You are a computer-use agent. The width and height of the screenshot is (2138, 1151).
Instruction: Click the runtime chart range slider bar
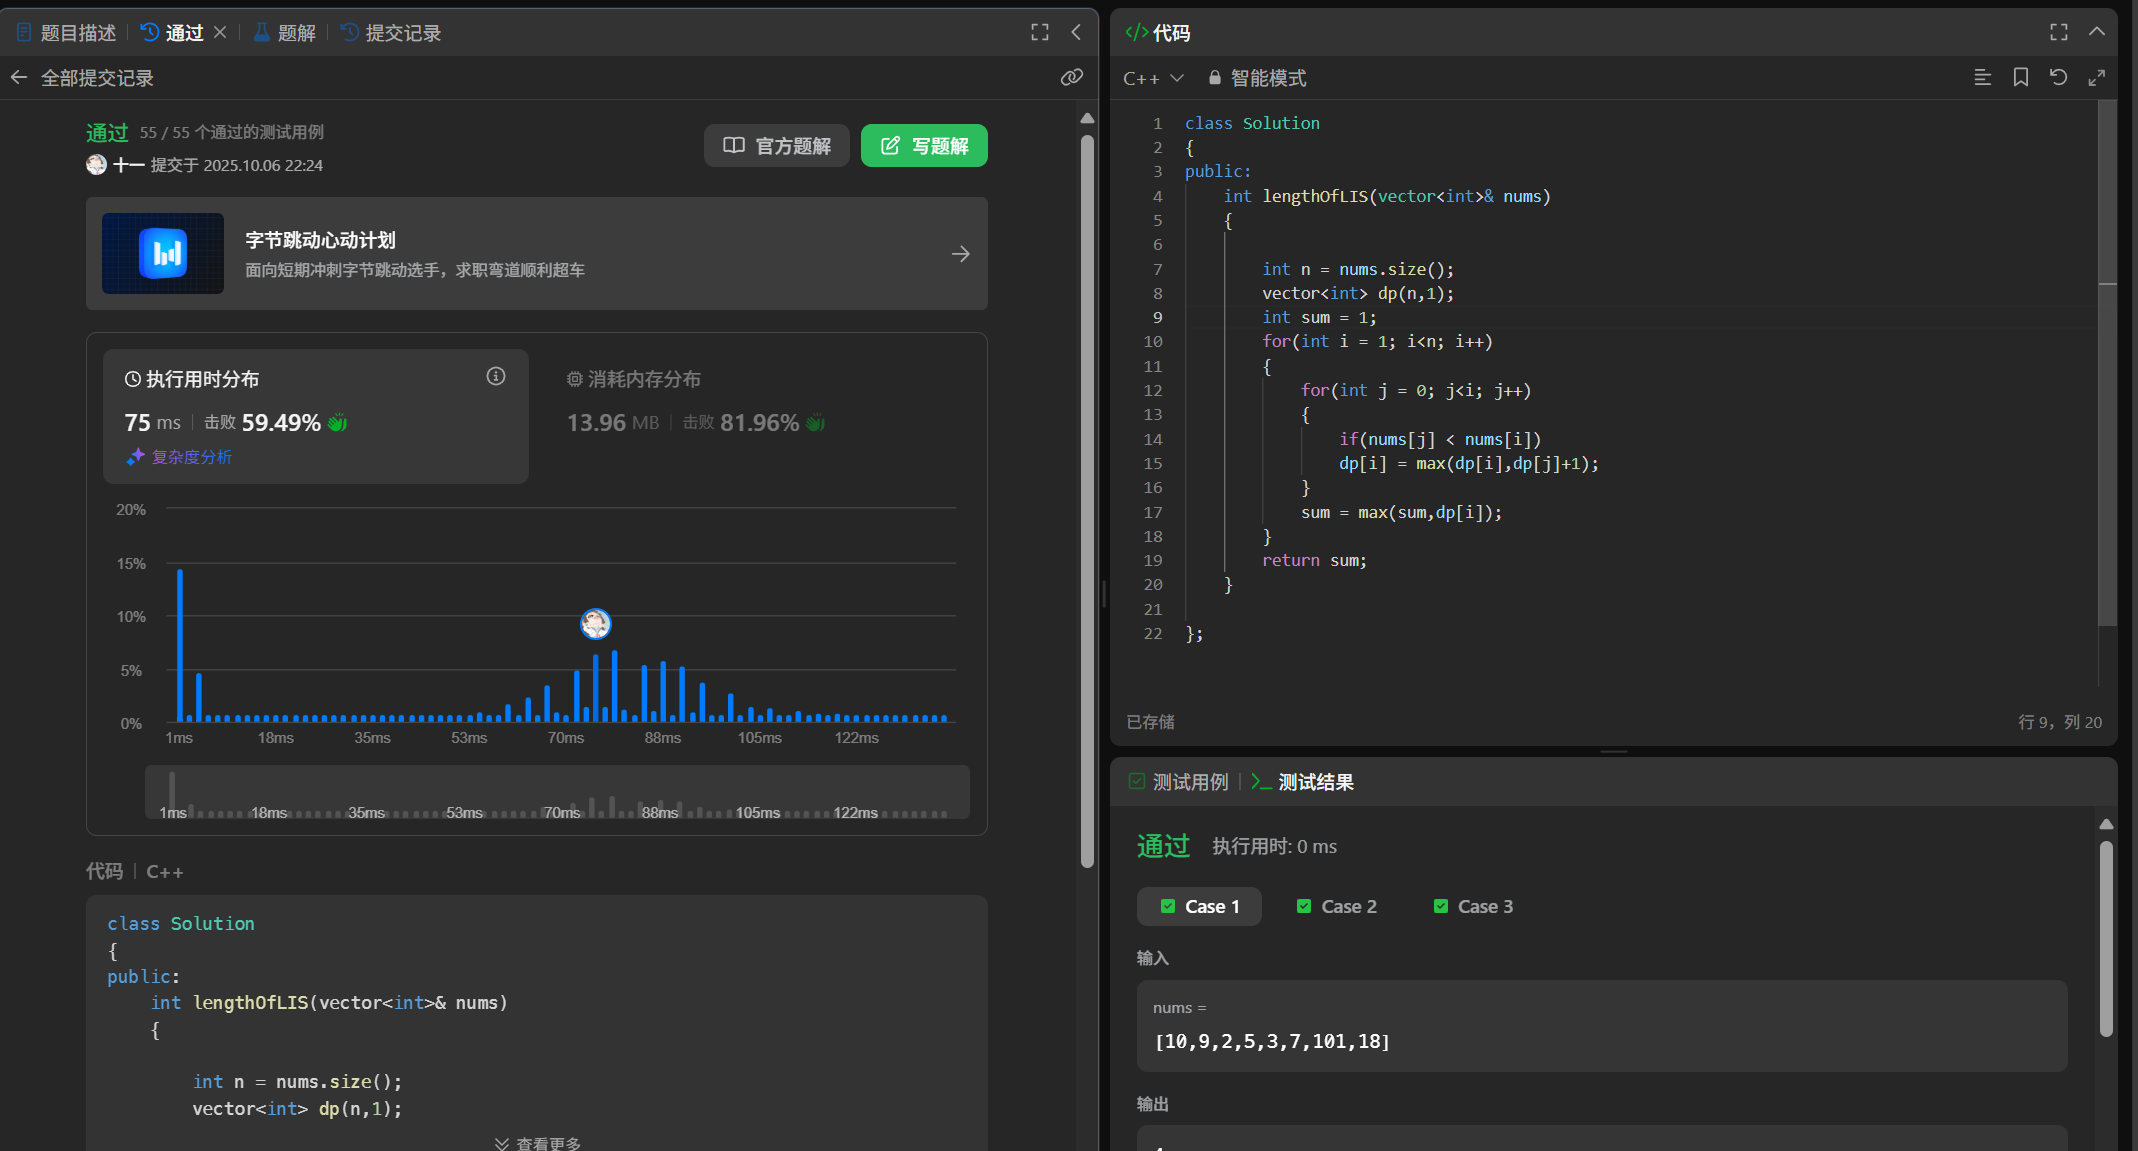pyautogui.click(x=557, y=792)
